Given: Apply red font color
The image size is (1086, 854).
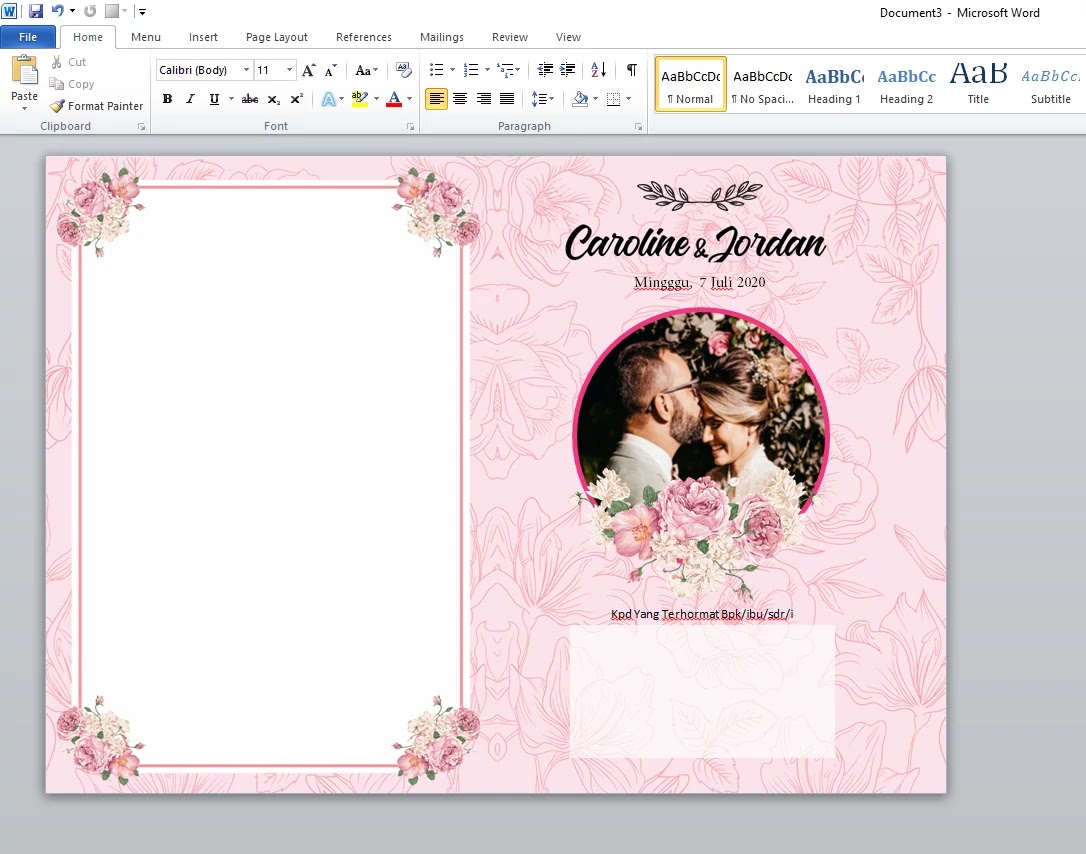Looking at the screenshot, I should 394,99.
